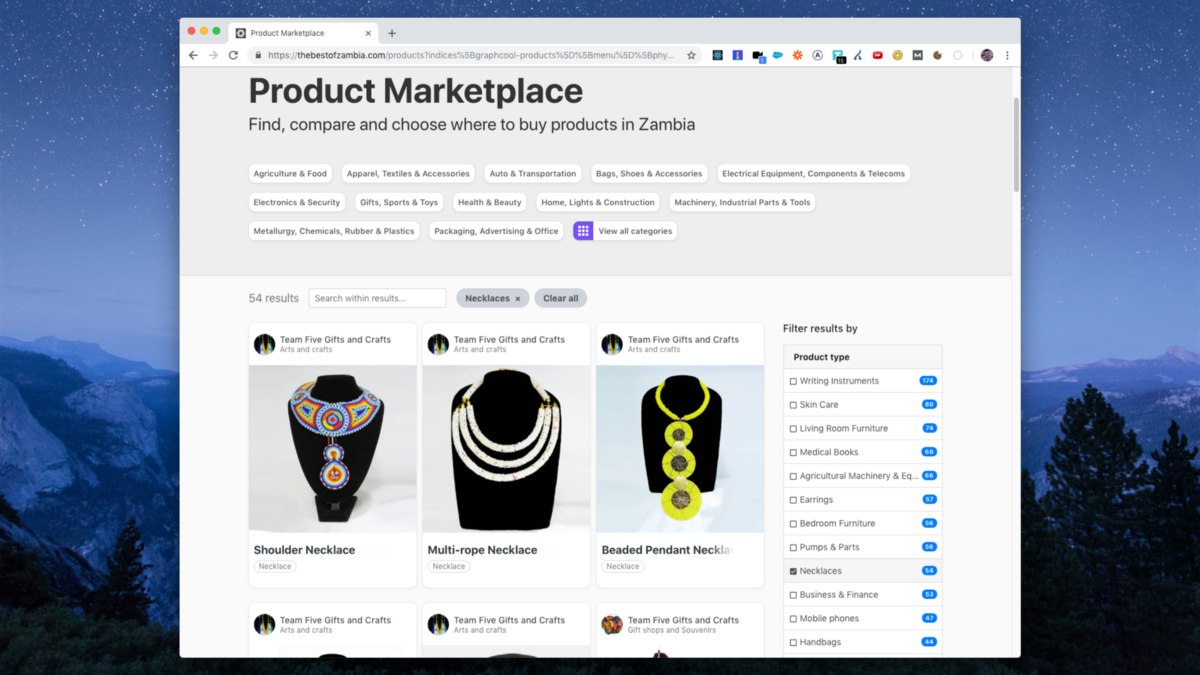Check the Handbags filter

coord(794,643)
